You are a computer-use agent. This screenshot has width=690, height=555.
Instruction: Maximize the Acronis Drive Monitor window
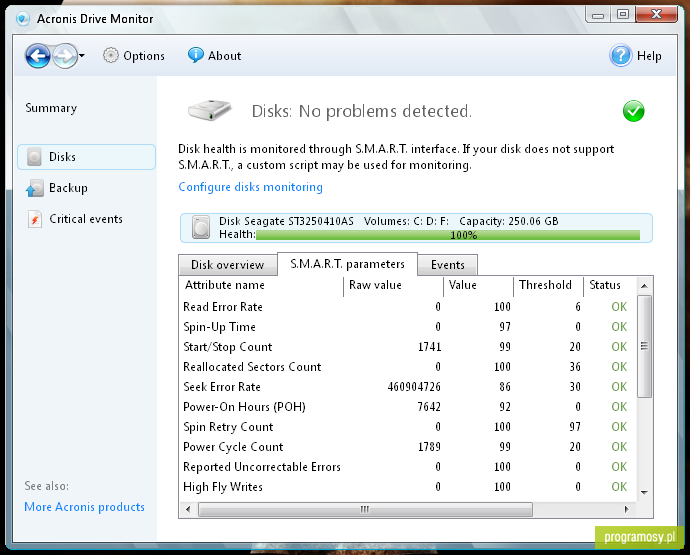coord(623,15)
